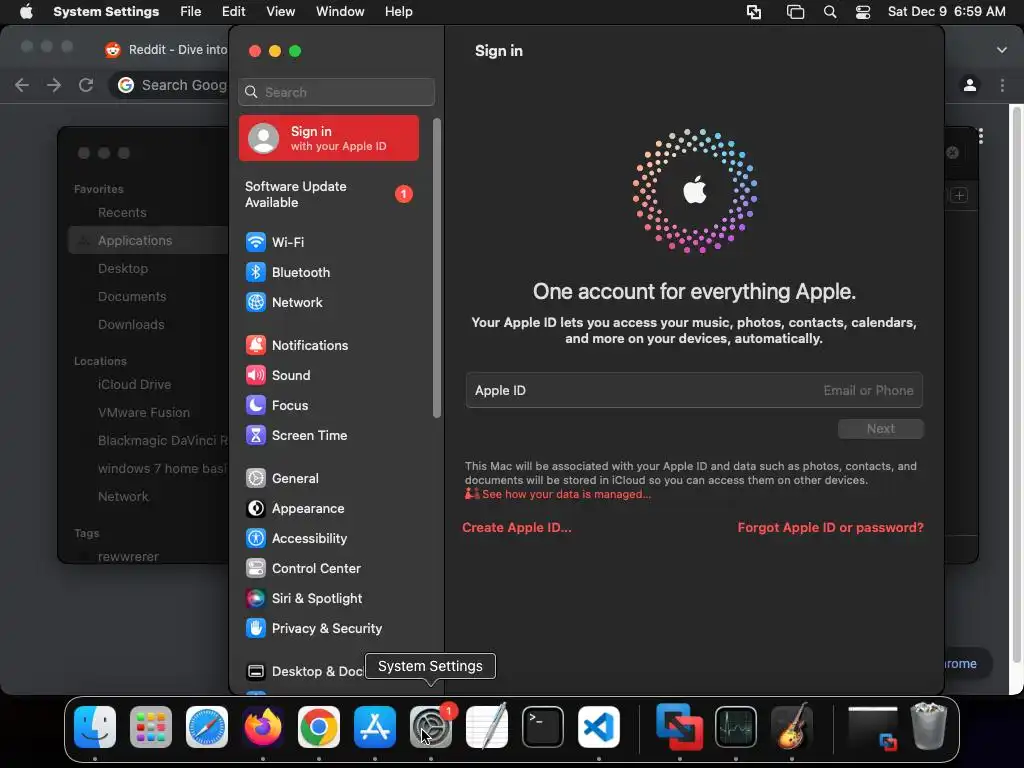Click Create Apple ID link
1024x768 pixels.
517,527
